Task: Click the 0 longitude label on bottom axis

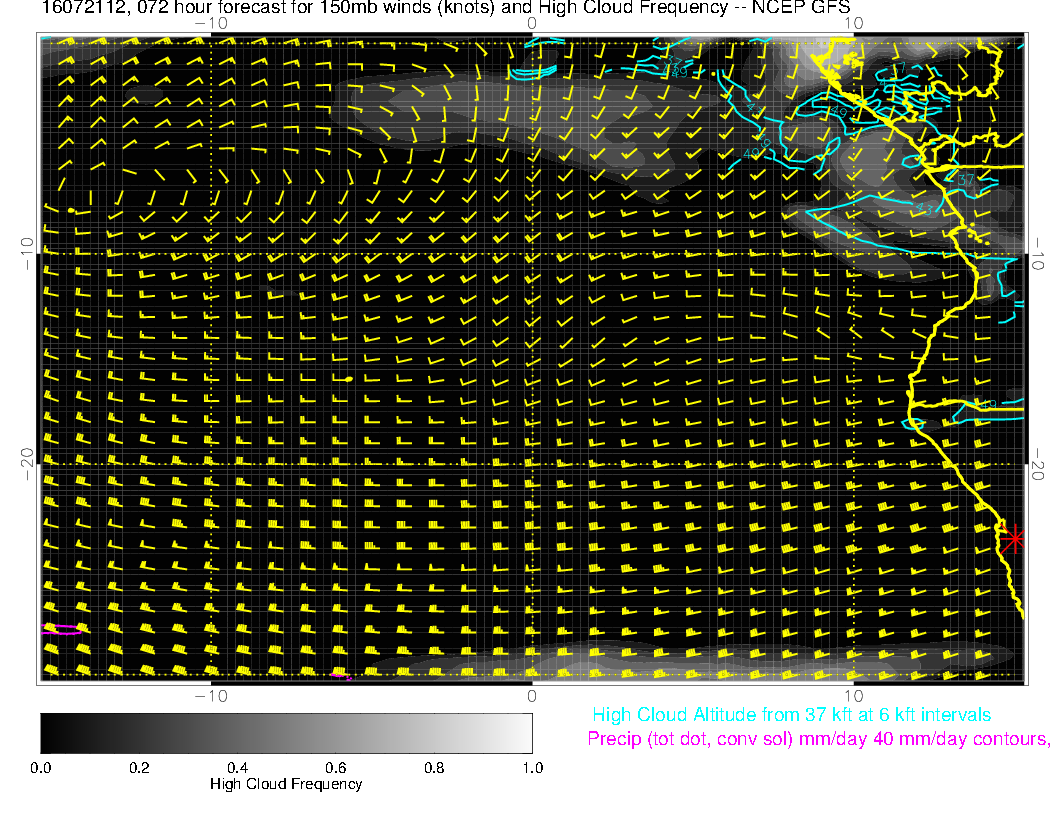Action: point(532,694)
